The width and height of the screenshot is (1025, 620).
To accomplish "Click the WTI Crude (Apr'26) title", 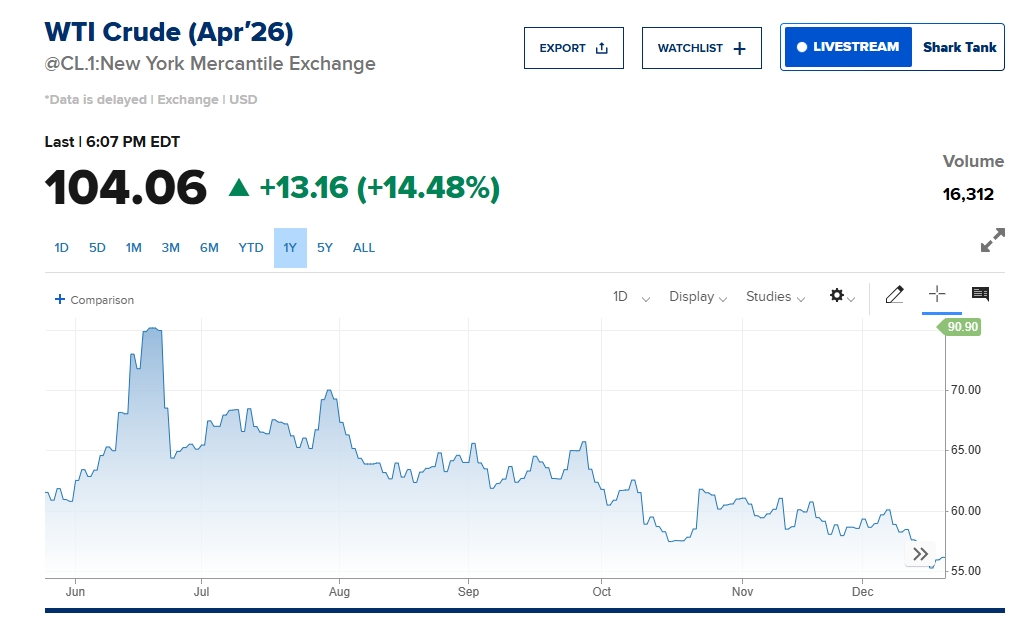I will point(169,32).
